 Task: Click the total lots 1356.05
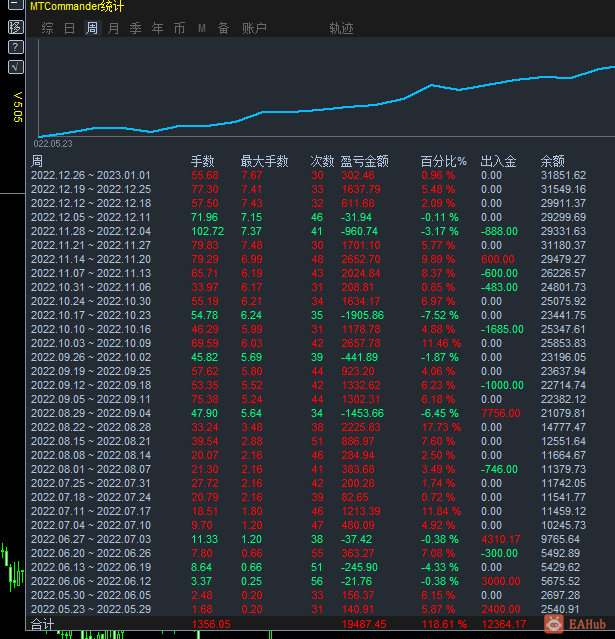pyautogui.click(x=211, y=624)
